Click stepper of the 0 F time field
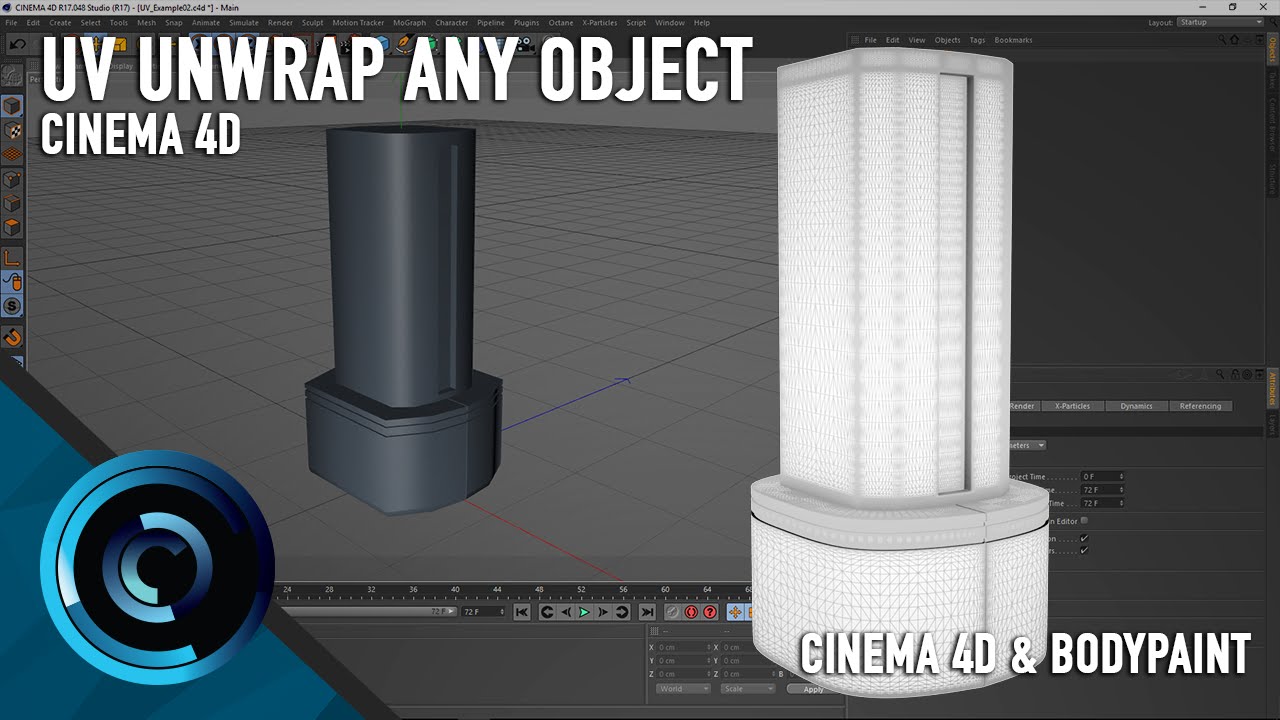Image resolution: width=1280 pixels, height=720 pixels. pyautogui.click(x=1121, y=476)
